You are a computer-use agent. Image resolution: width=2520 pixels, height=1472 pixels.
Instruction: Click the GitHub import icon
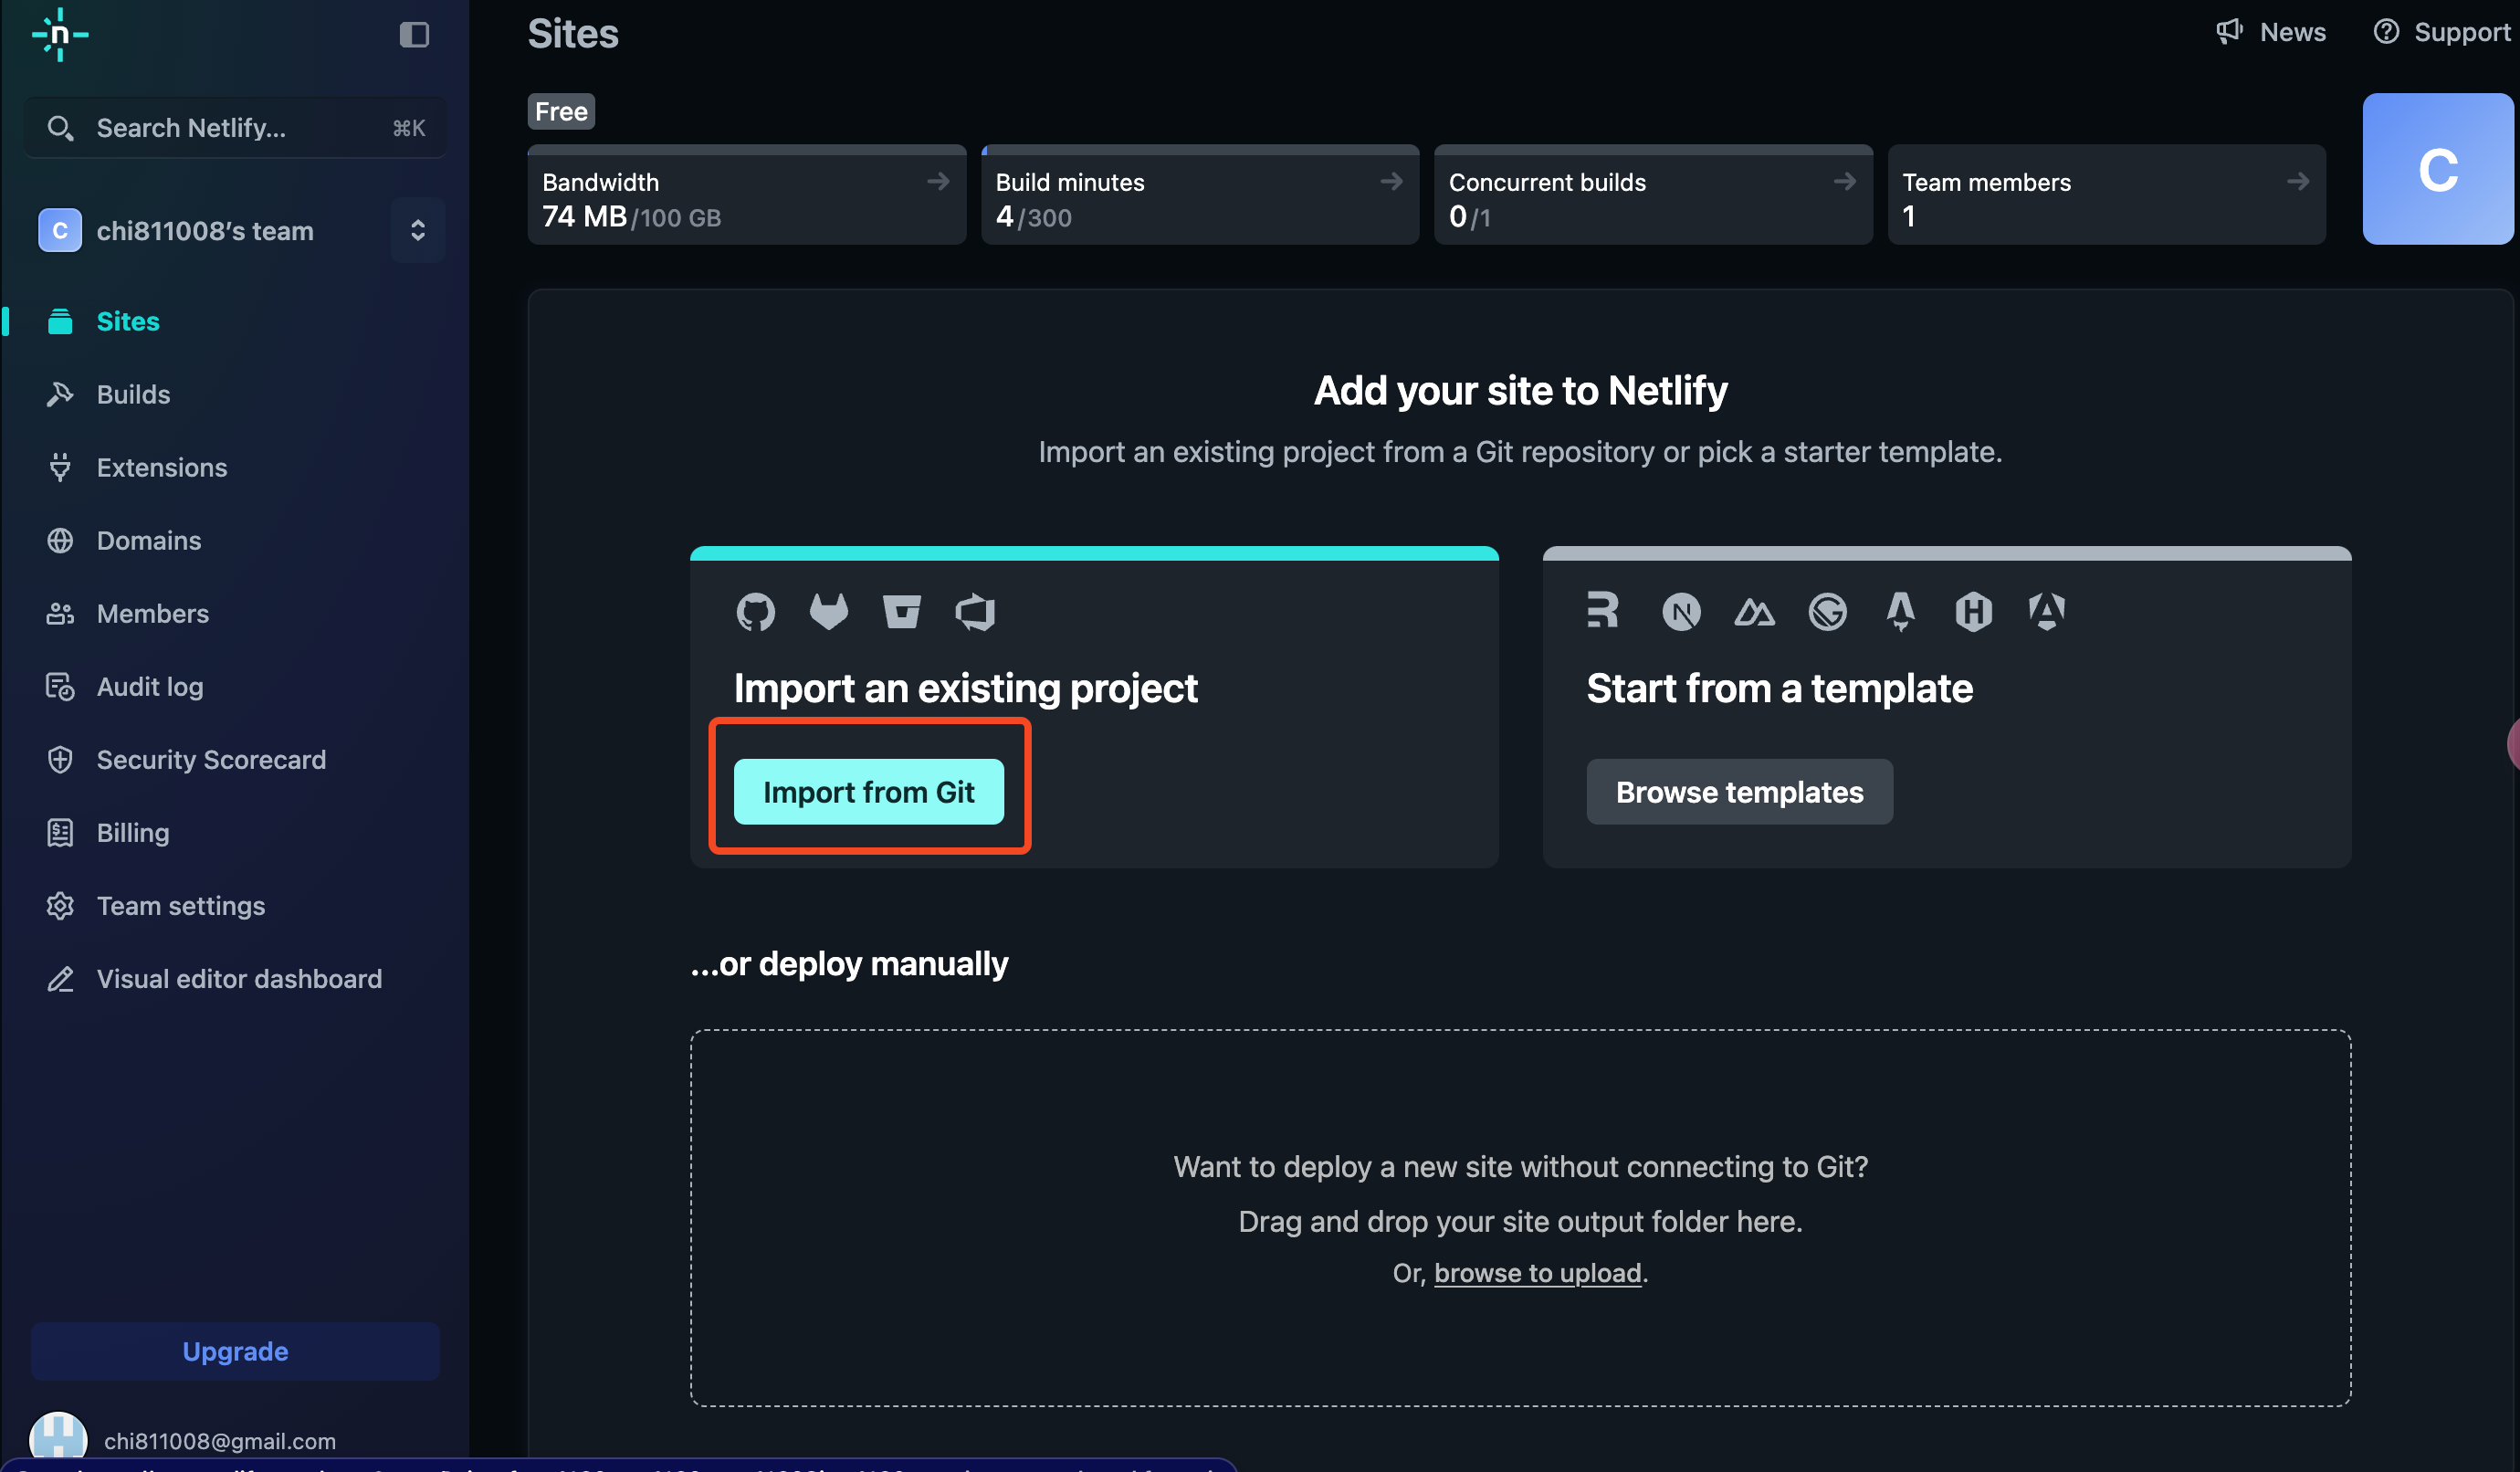757,610
